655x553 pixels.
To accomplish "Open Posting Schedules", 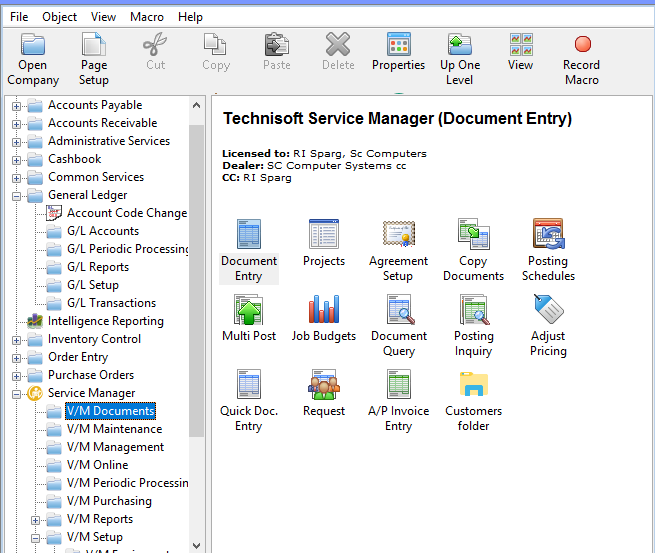I will click(548, 234).
